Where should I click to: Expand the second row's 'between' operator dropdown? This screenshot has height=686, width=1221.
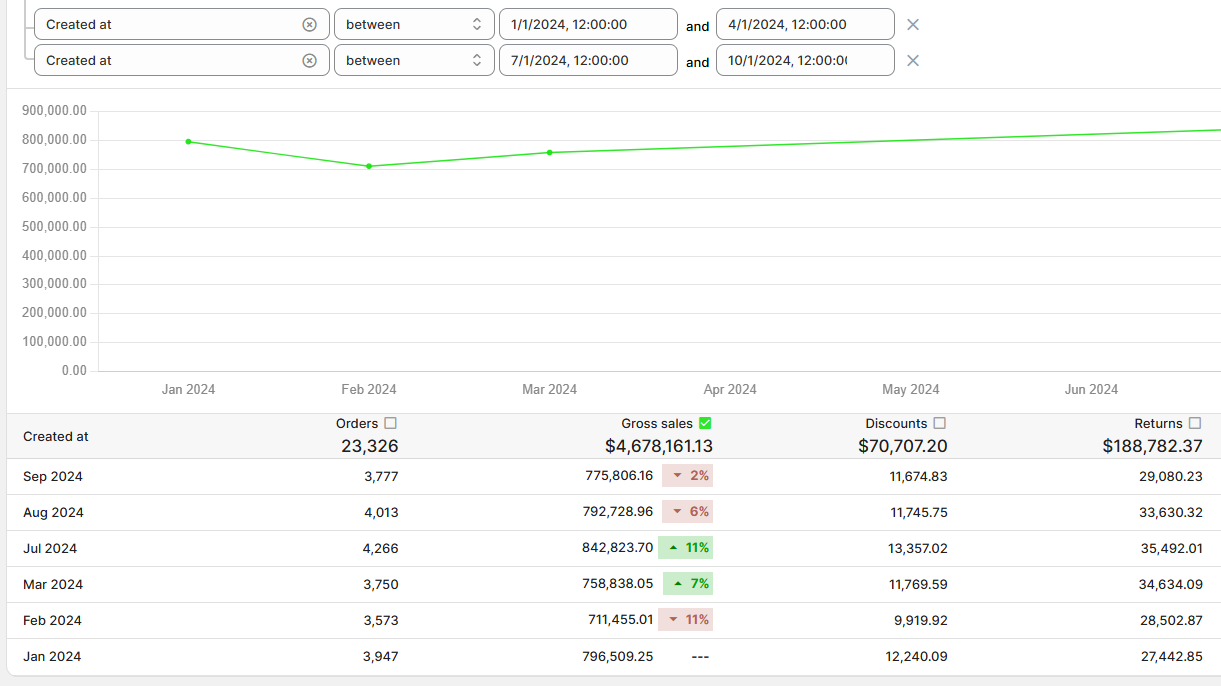click(414, 61)
